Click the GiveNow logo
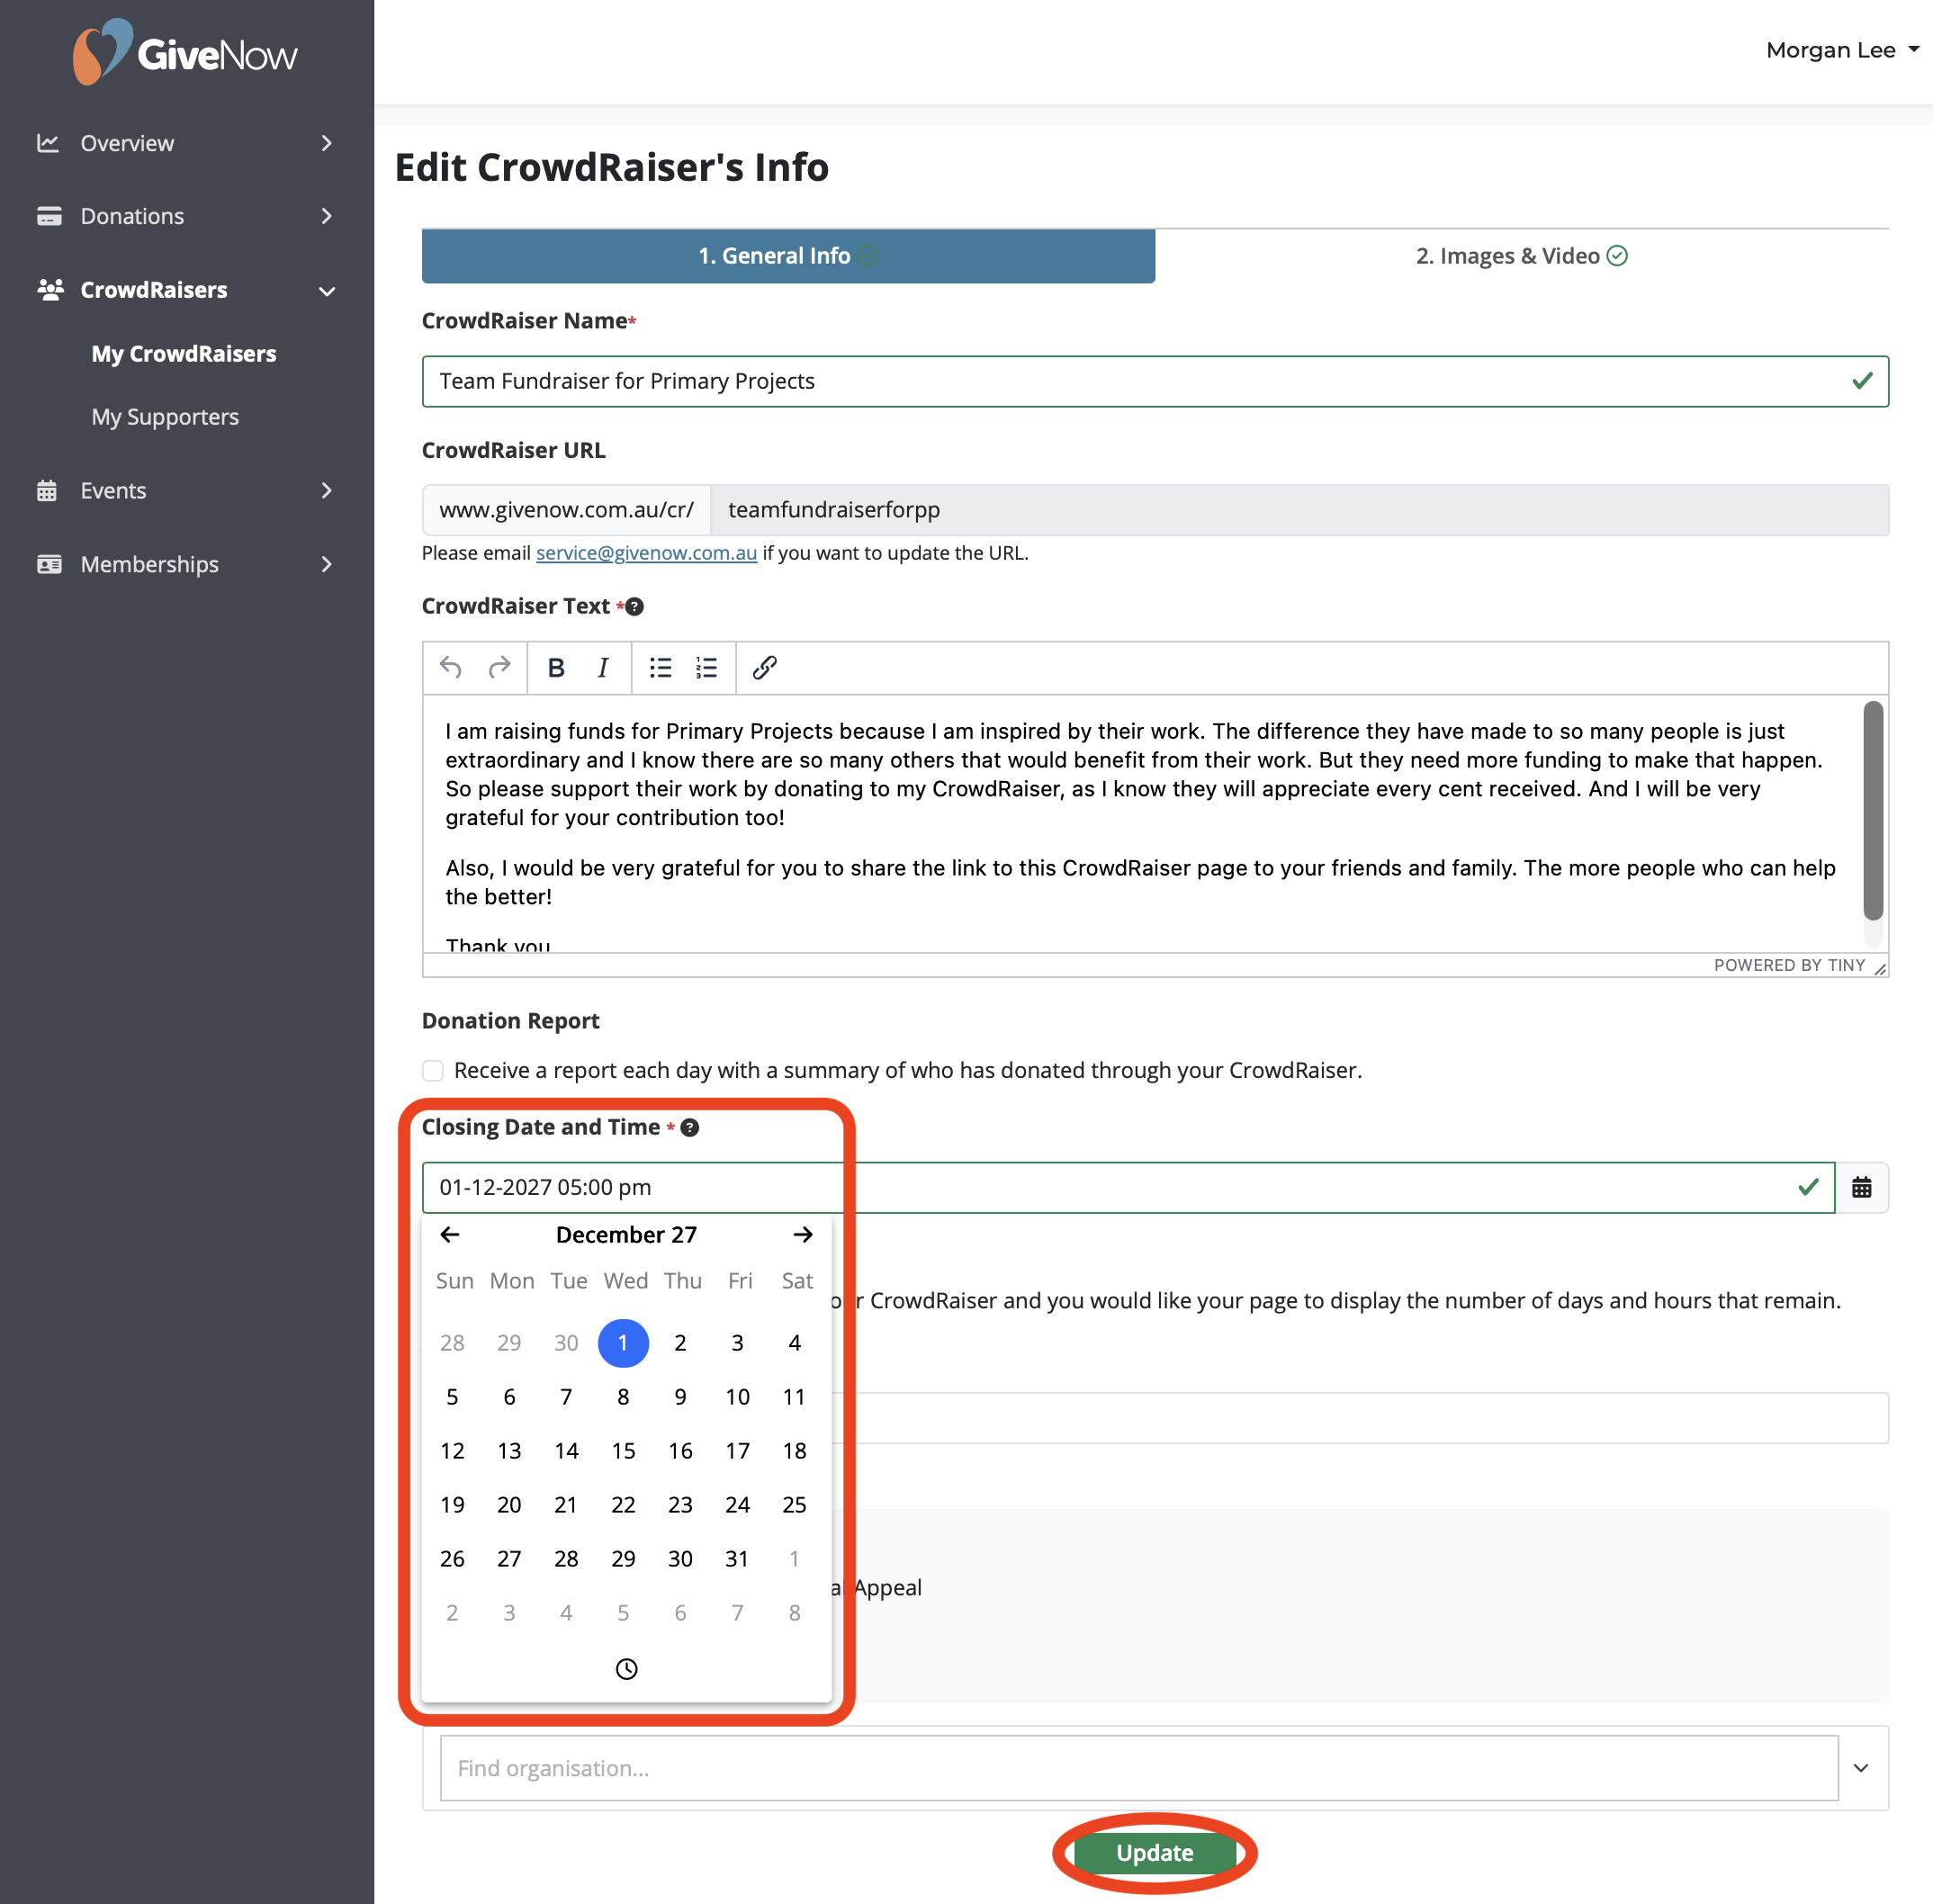This screenshot has width=1933, height=1904. [x=186, y=53]
